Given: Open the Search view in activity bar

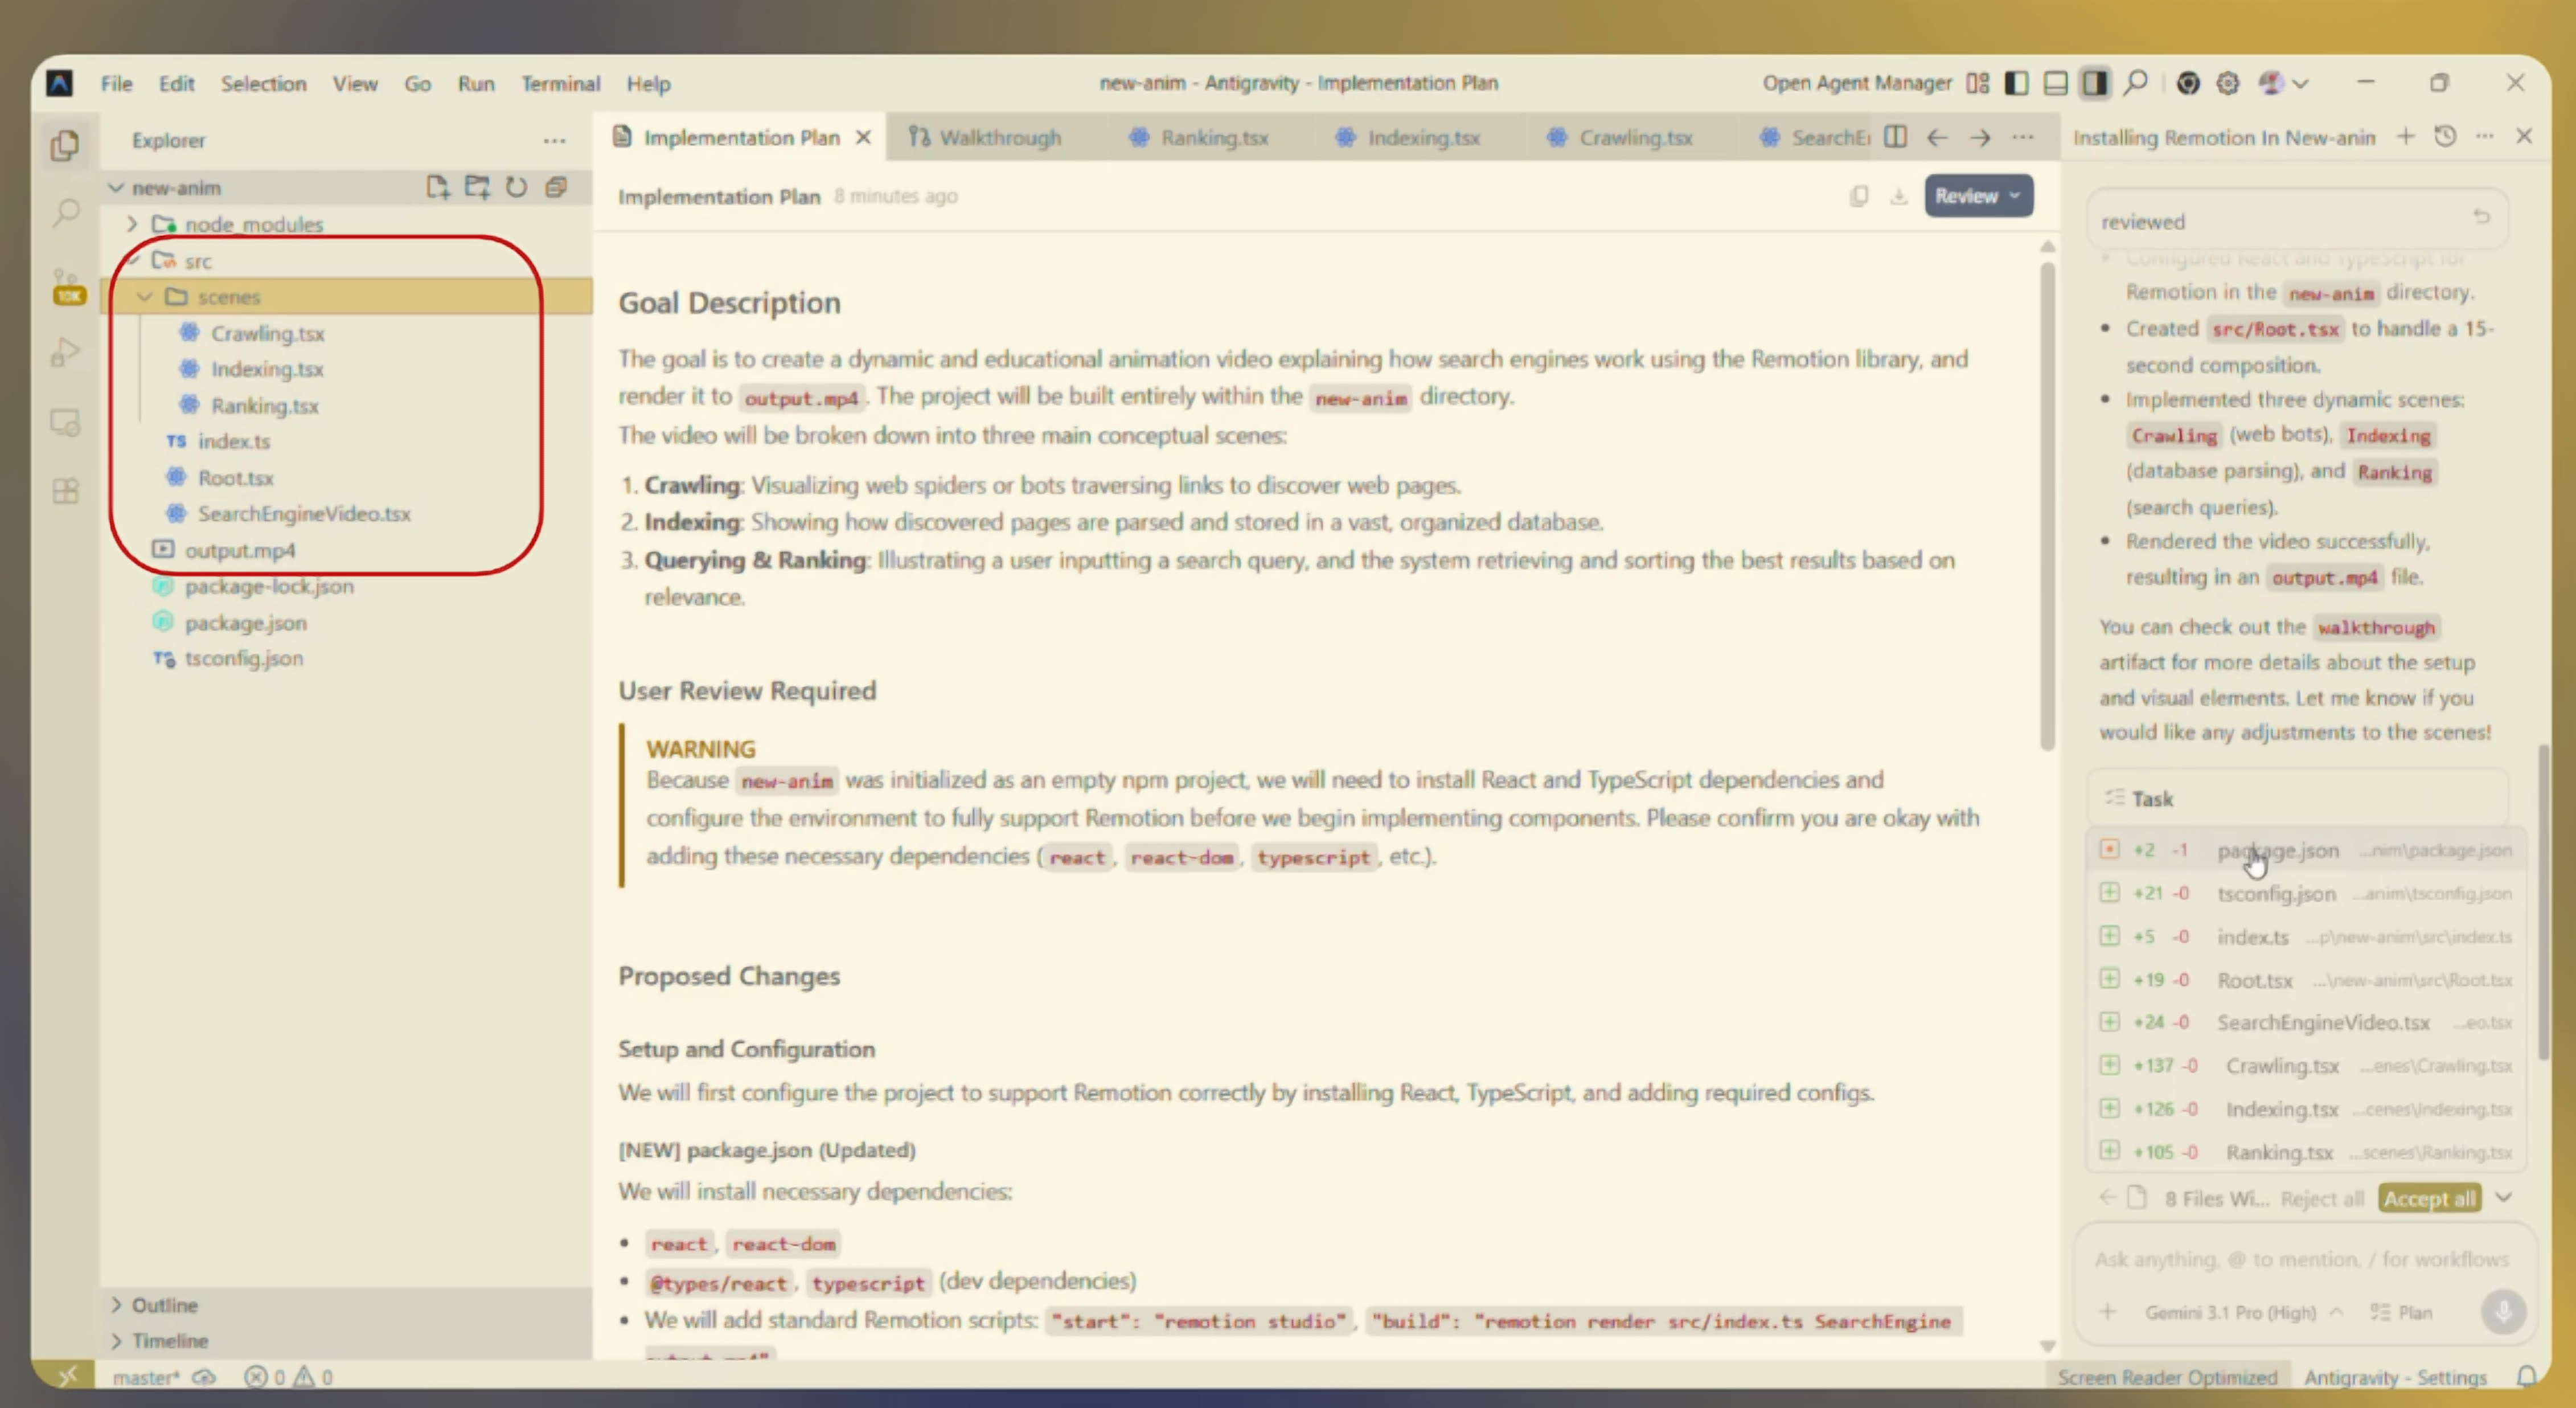Looking at the screenshot, I should coord(66,212).
